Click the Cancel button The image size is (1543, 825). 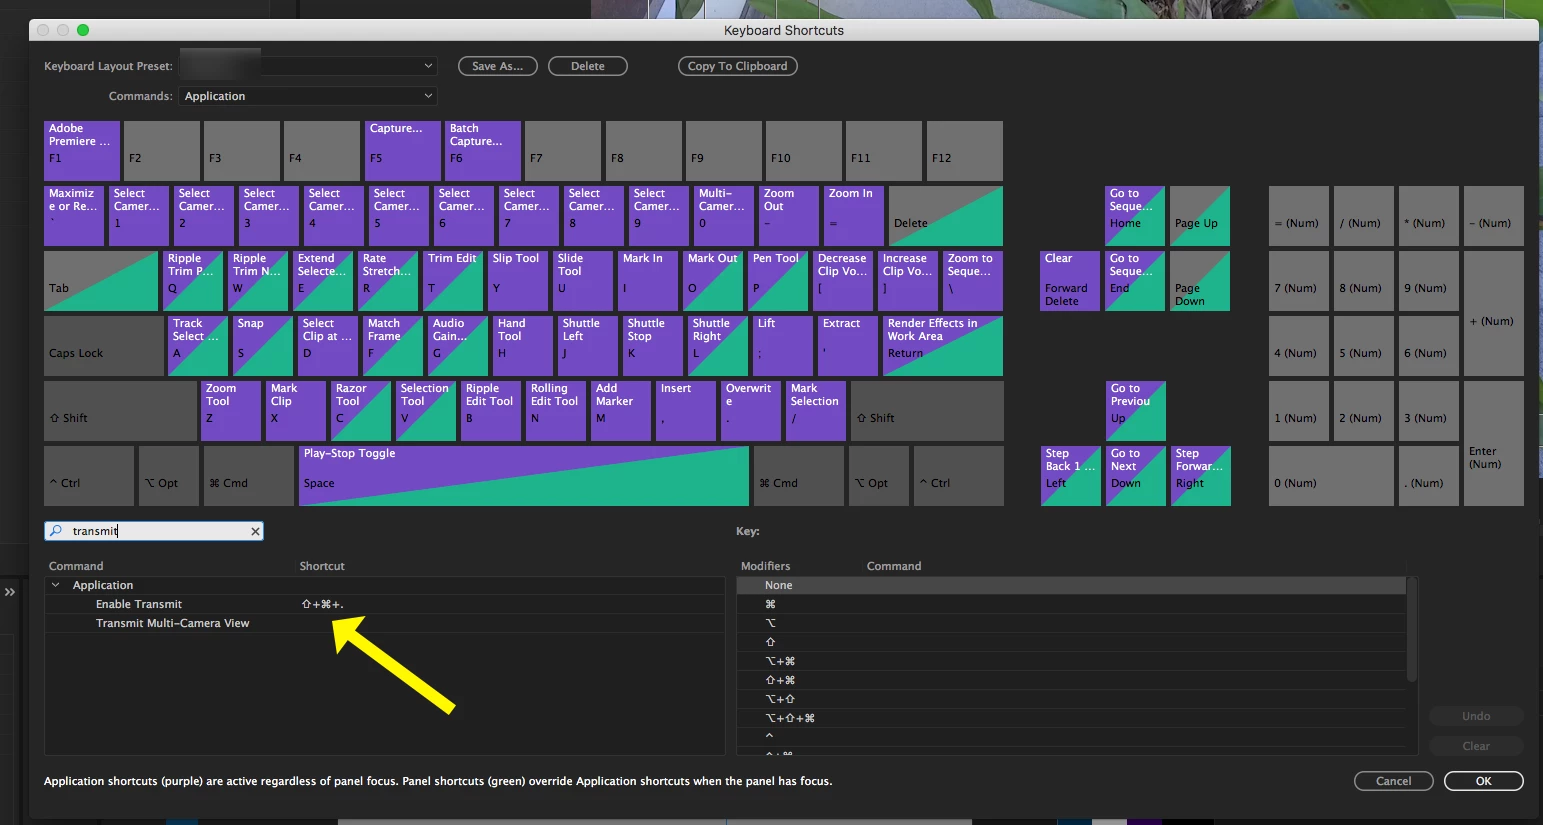pos(1394,781)
